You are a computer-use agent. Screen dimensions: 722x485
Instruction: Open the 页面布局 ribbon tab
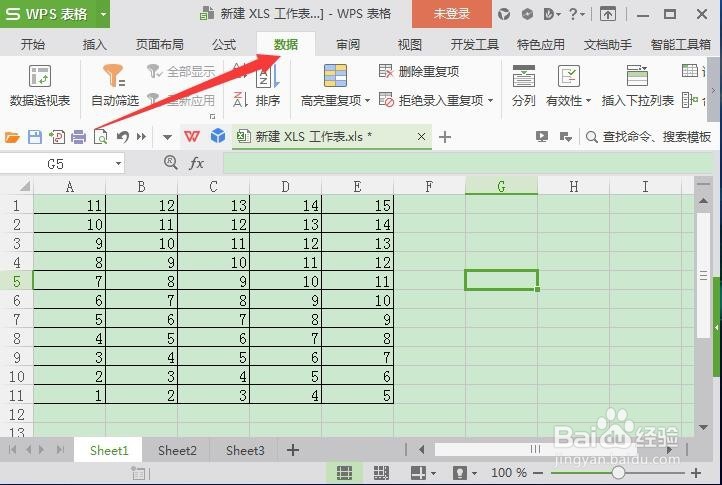pos(159,44)
